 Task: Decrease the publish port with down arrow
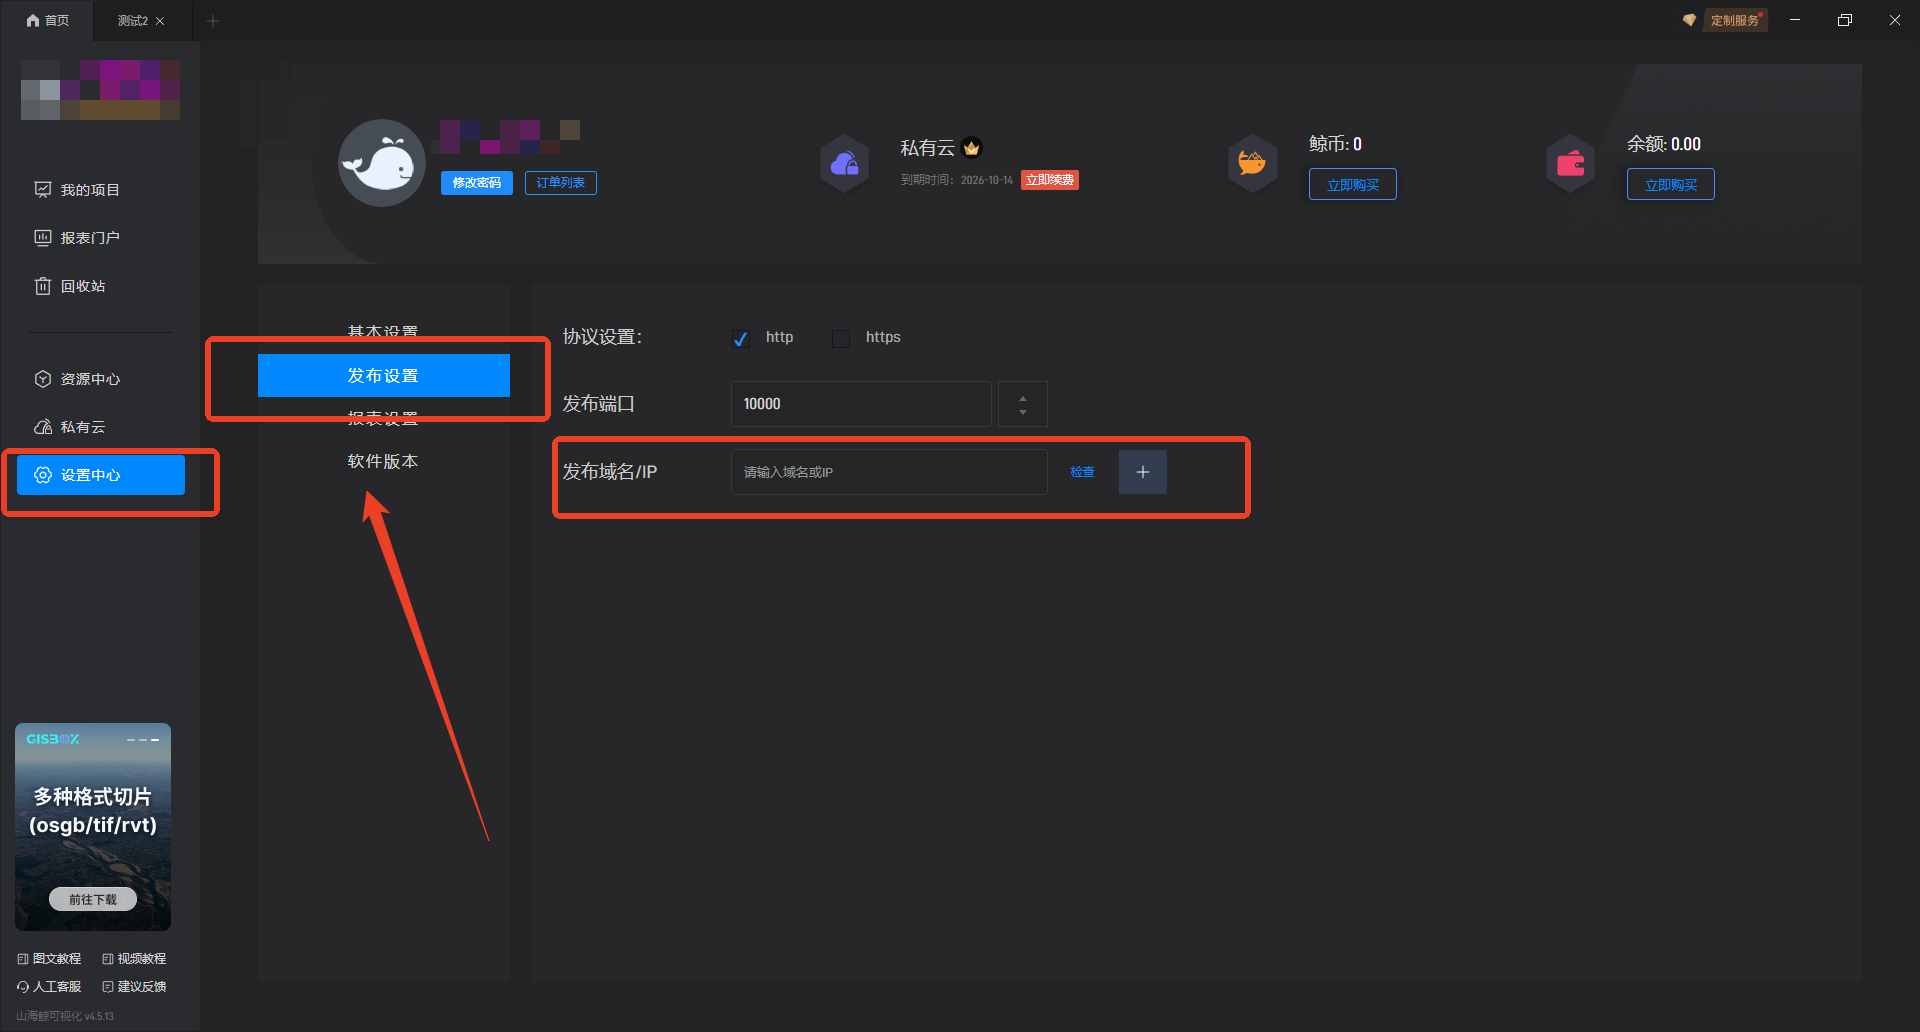[1022, 412]
